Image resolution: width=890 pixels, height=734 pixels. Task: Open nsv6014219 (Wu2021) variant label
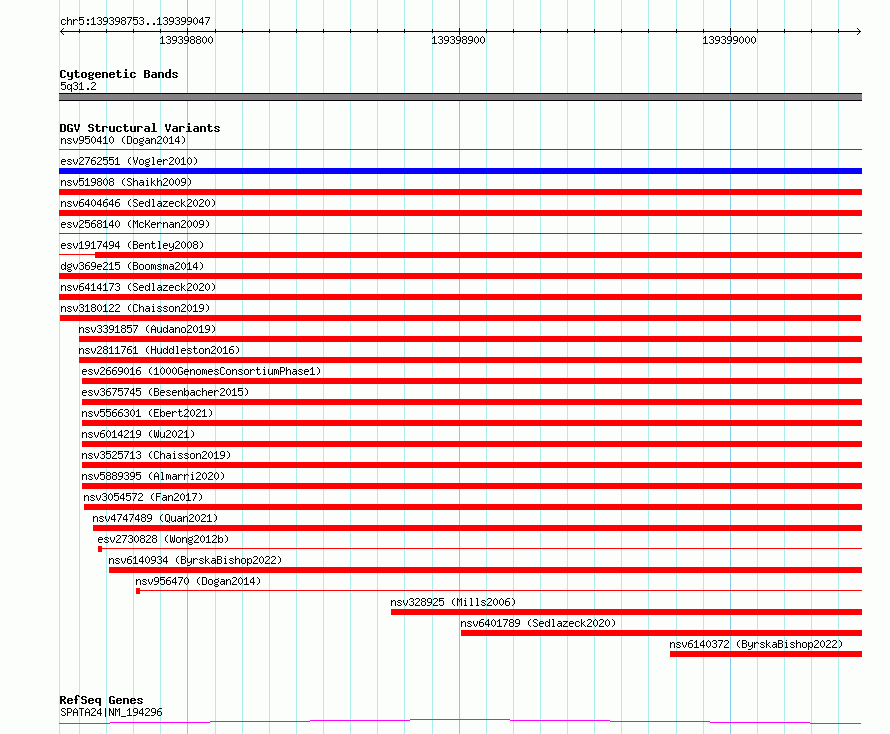(x=138, y=434)
